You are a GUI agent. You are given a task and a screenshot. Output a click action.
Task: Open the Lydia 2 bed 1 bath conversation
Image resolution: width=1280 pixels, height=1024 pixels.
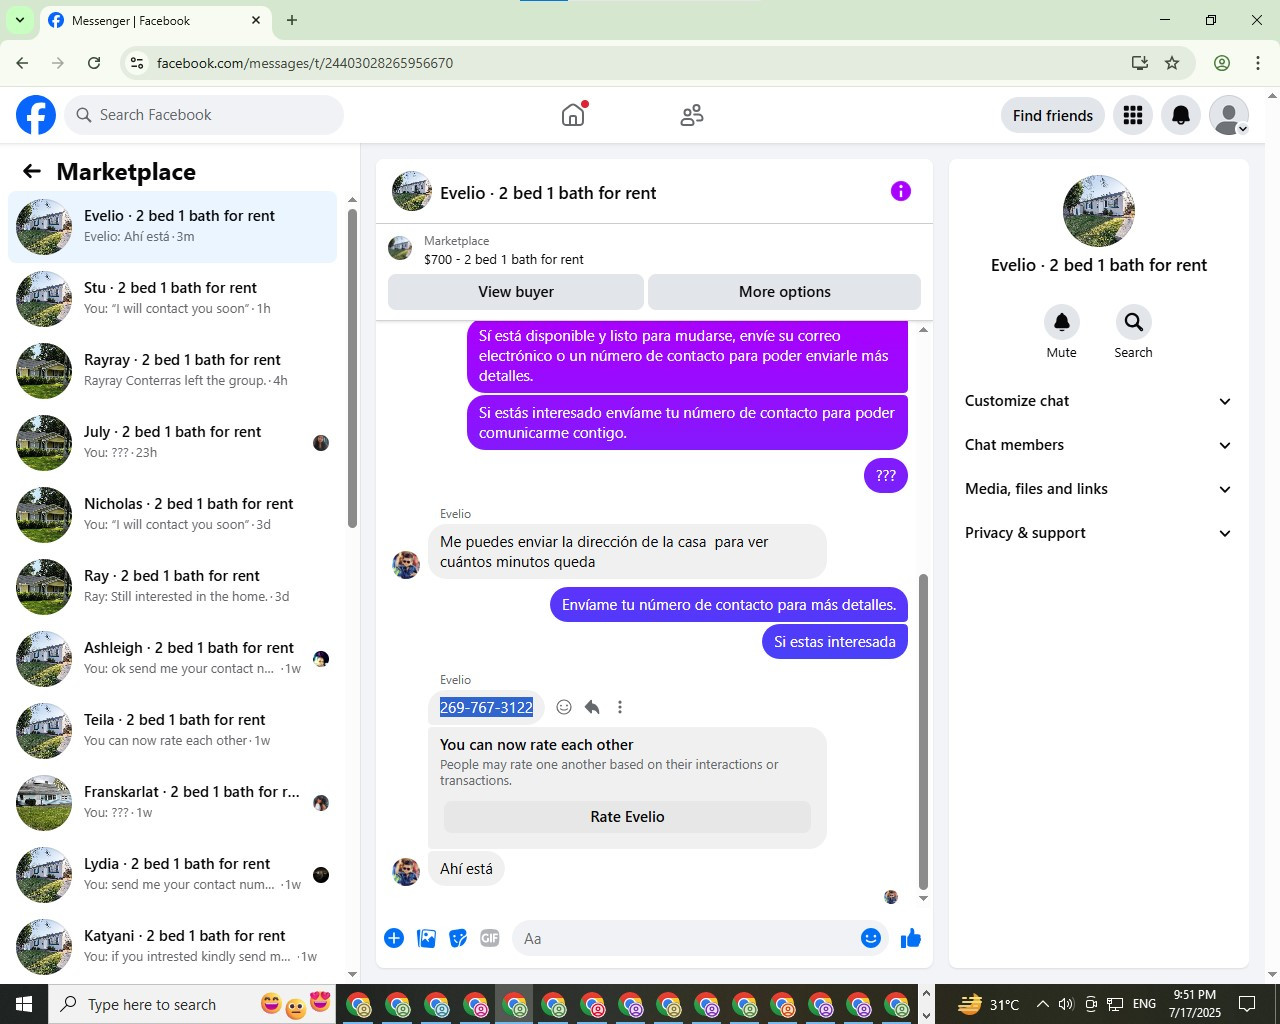click(172, 874)
